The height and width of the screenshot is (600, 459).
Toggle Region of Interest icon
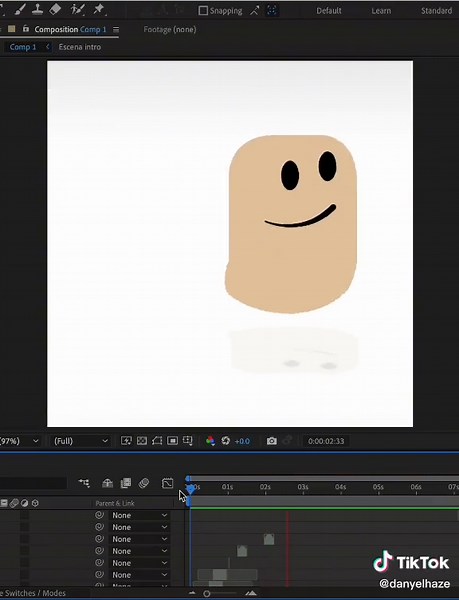pos(173,441)
